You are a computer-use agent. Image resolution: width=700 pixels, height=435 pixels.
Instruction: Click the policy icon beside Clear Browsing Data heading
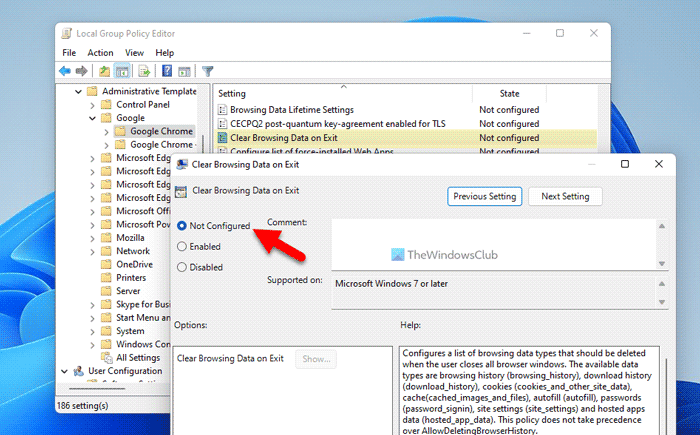(181, 191)
